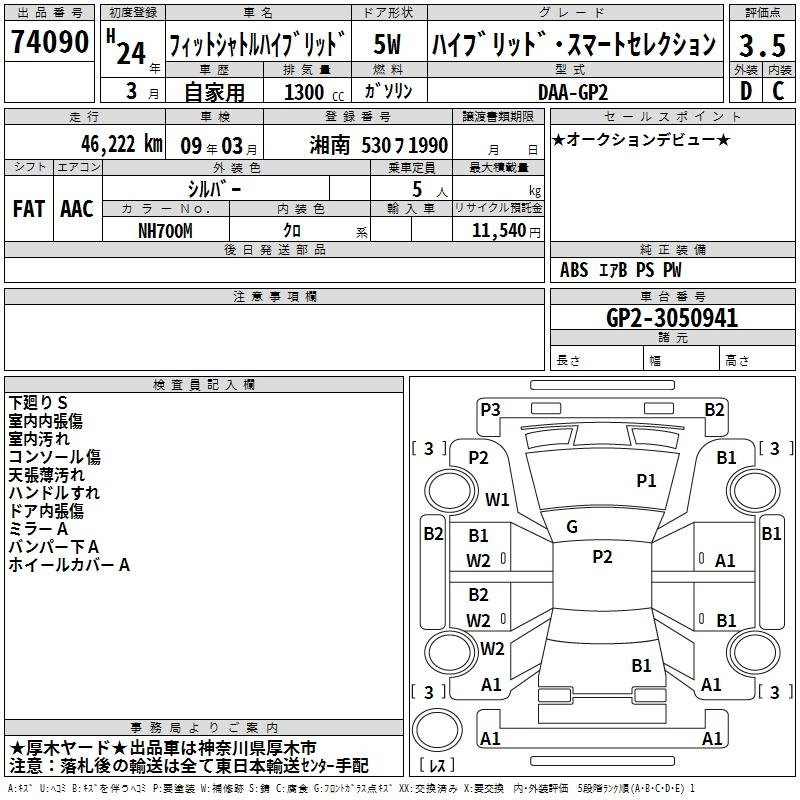Click the interior grade C
This screenshot has height=800, width=800.
click(778, 91)
